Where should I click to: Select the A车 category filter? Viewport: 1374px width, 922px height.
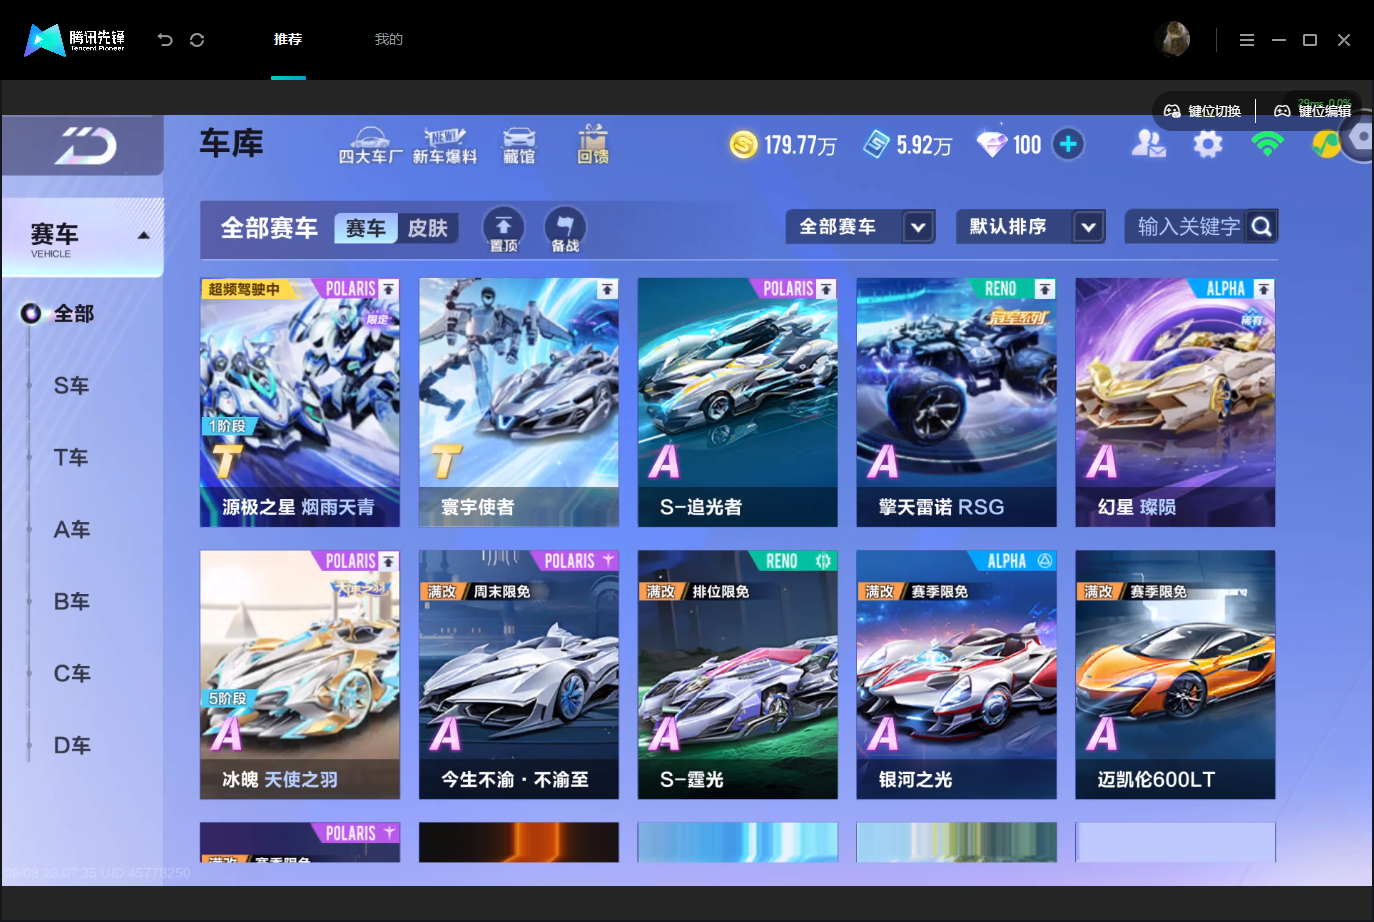pos(72,530)
